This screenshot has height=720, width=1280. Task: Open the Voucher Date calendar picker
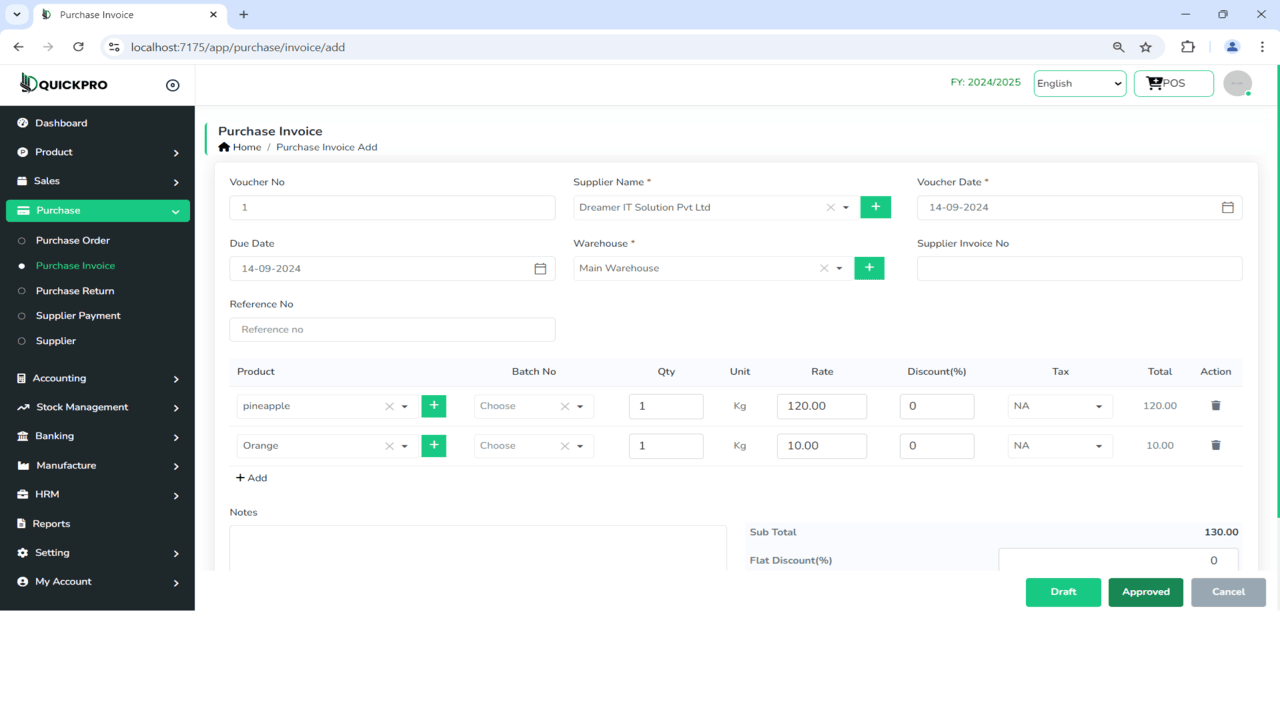click(1228, 207)
